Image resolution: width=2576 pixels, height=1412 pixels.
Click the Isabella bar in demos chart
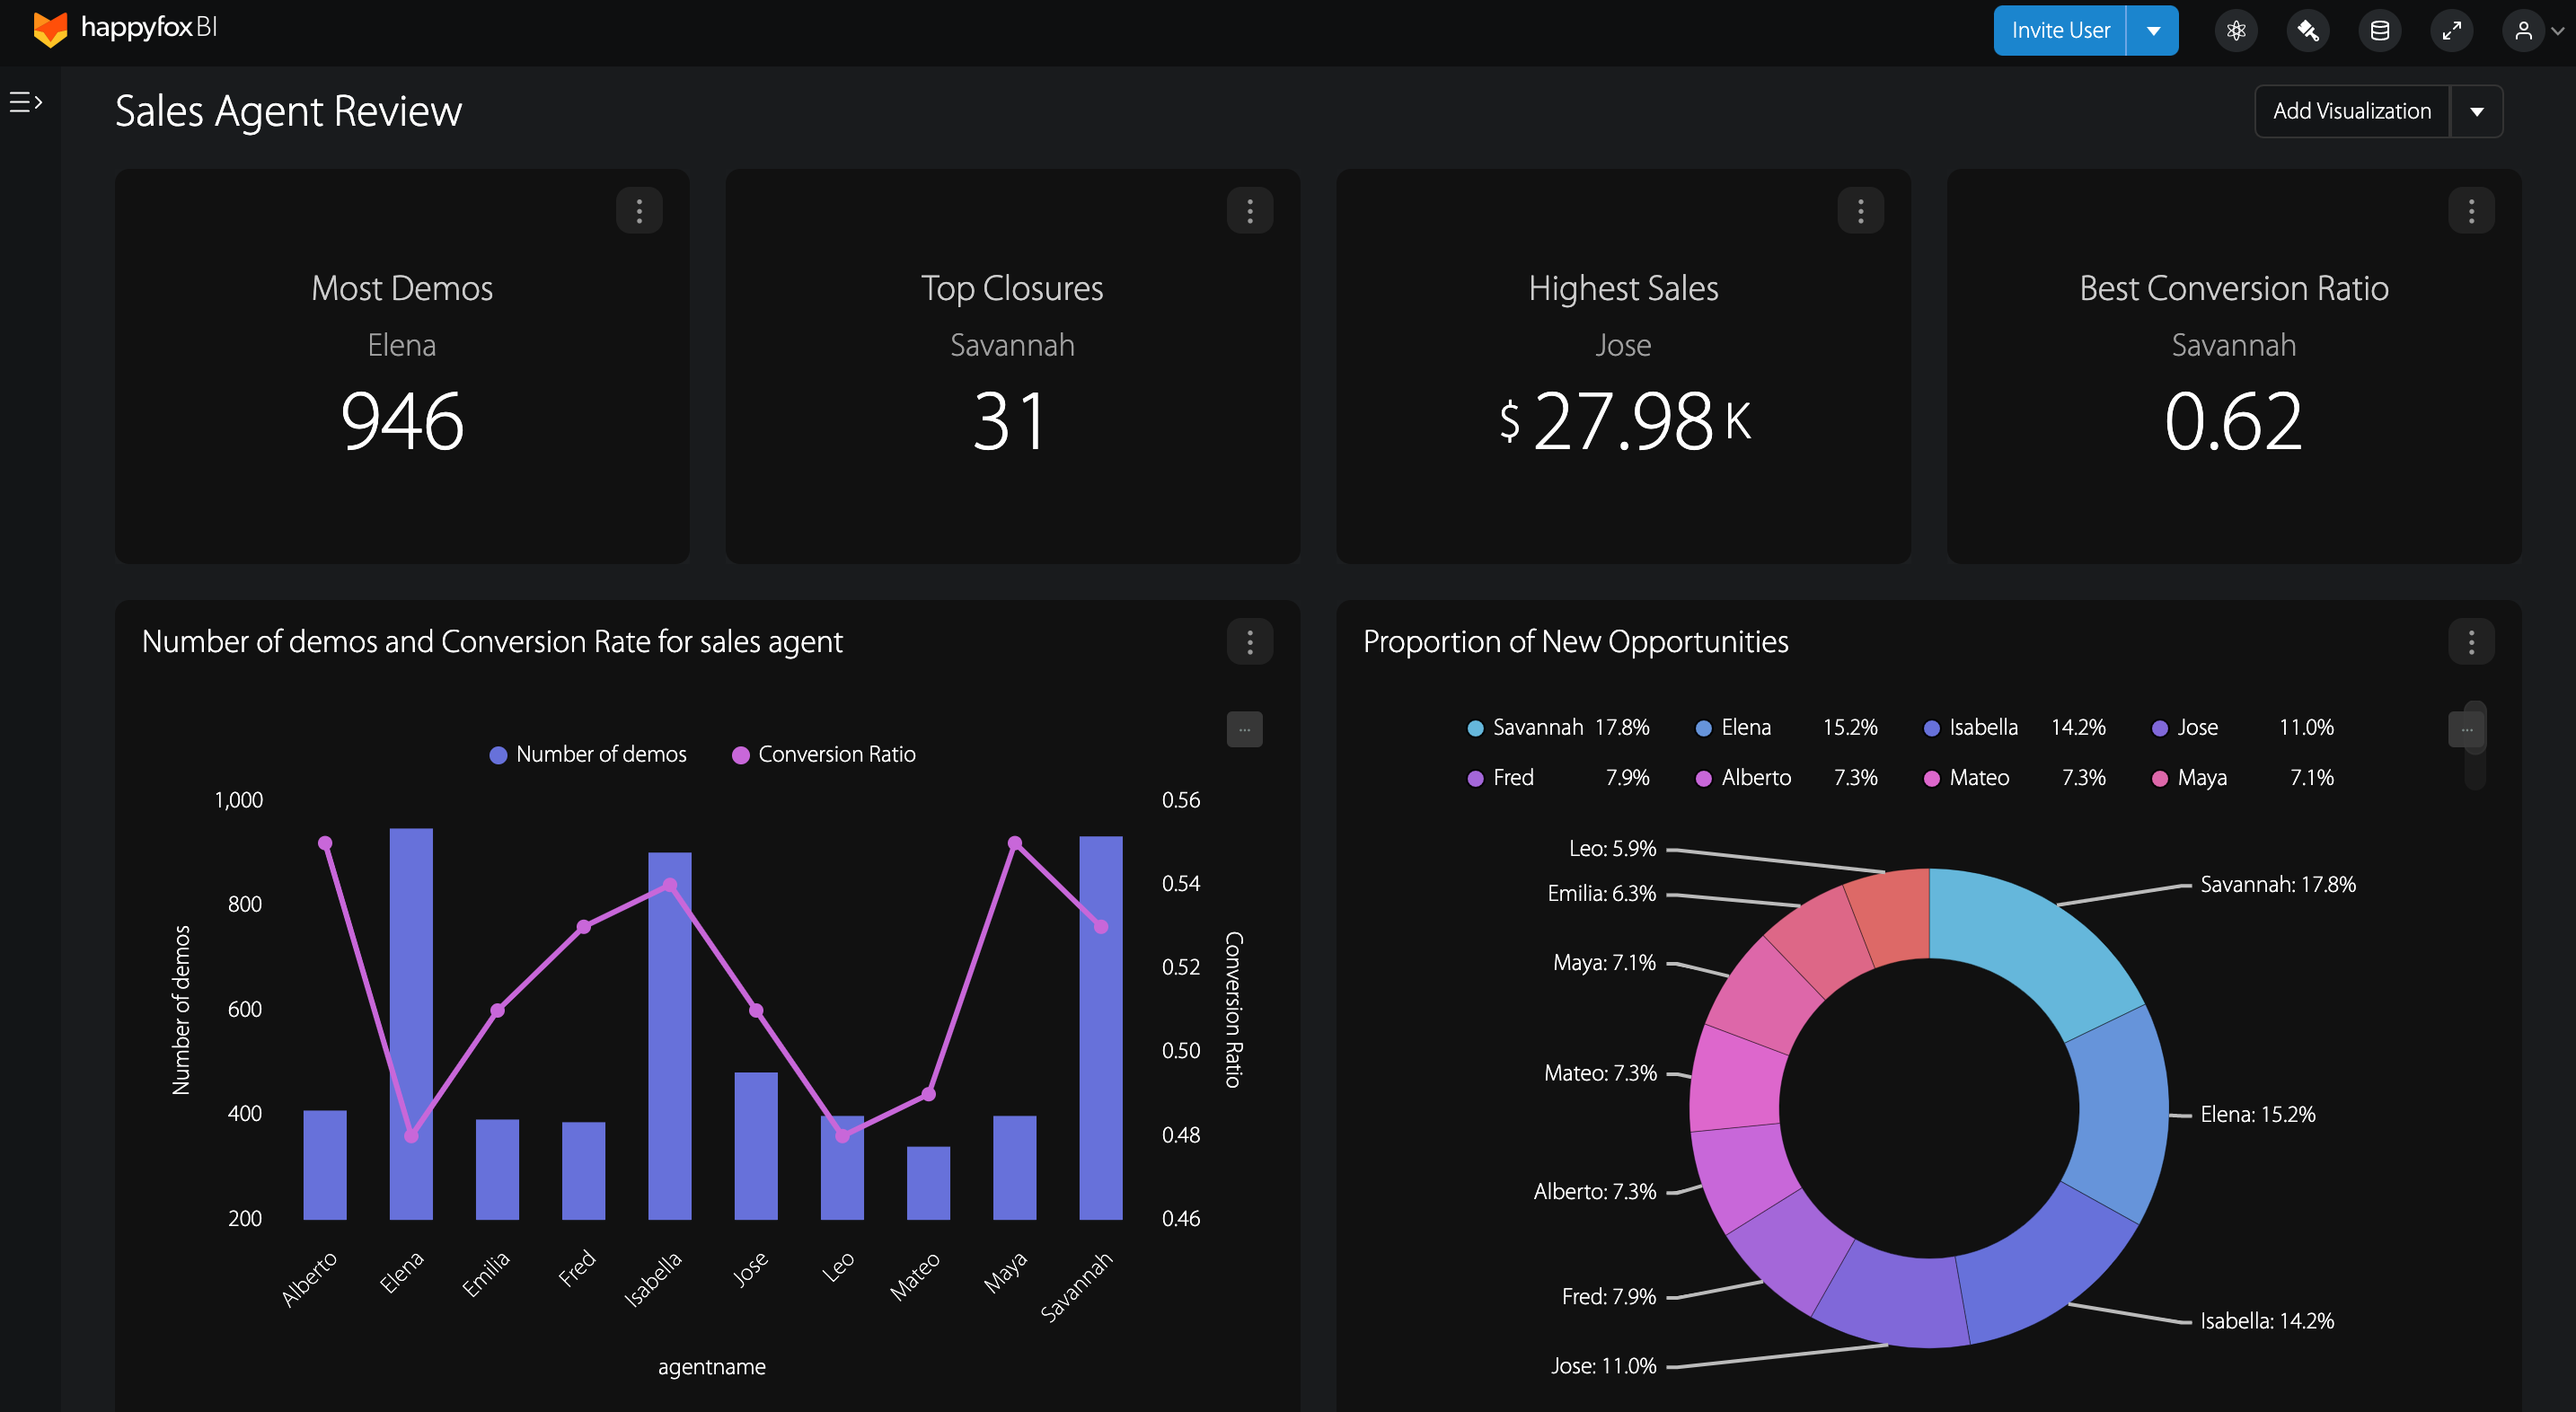tap(670, 1035)
